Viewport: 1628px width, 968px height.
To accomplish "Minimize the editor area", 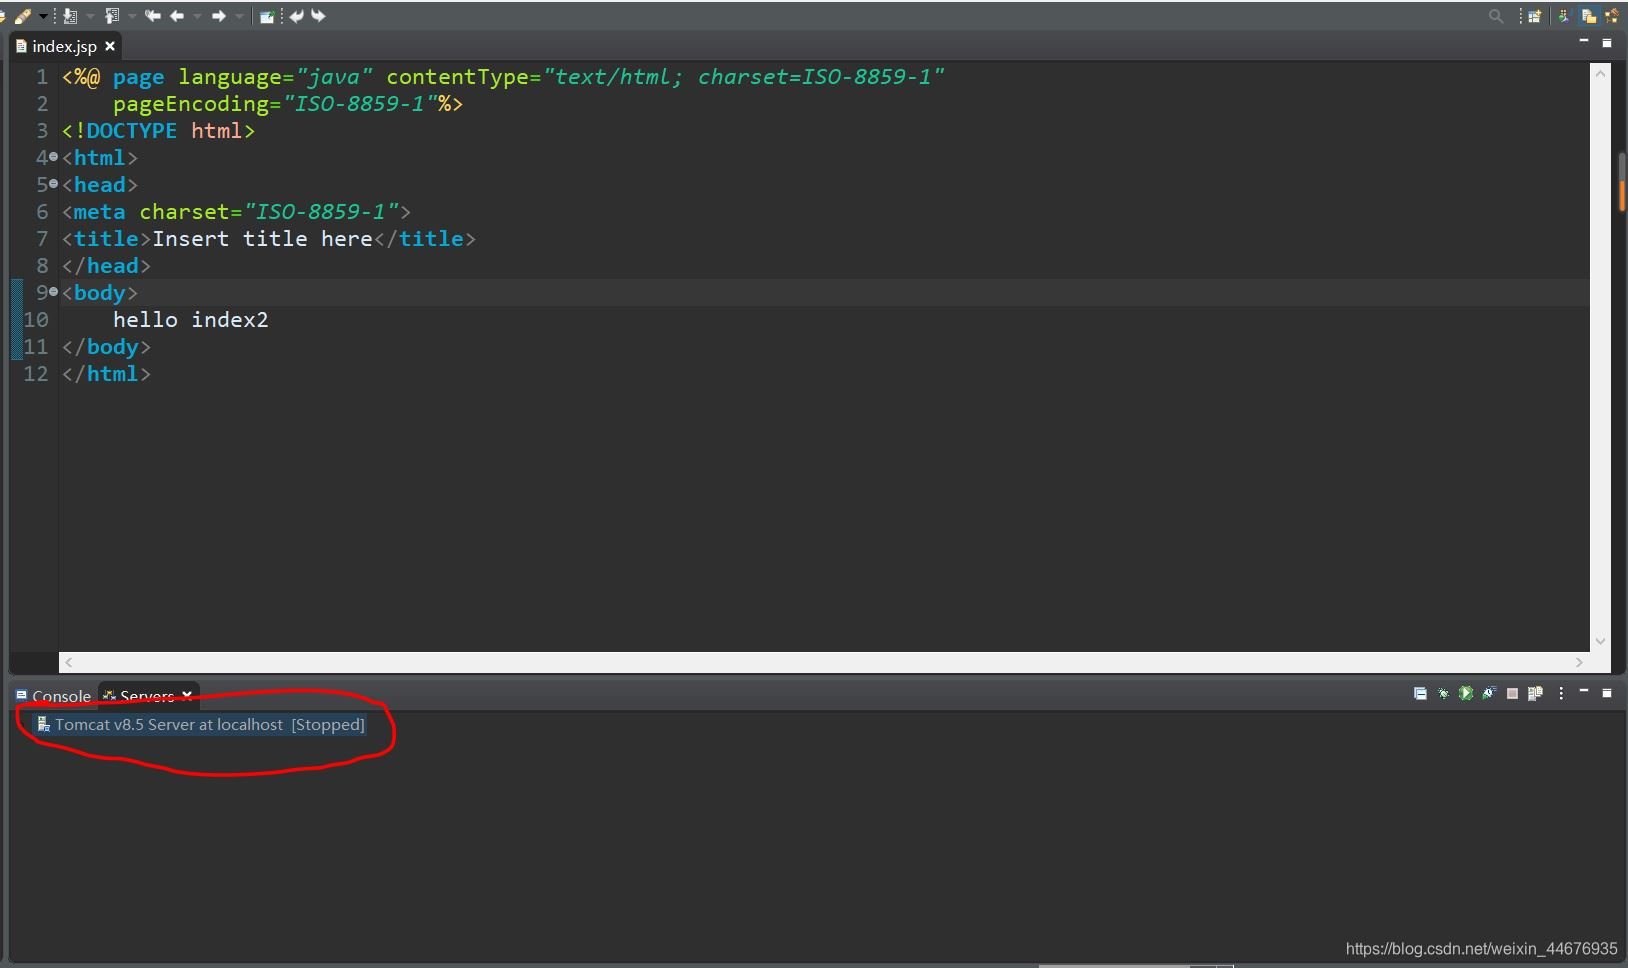I will (1584, 42).
